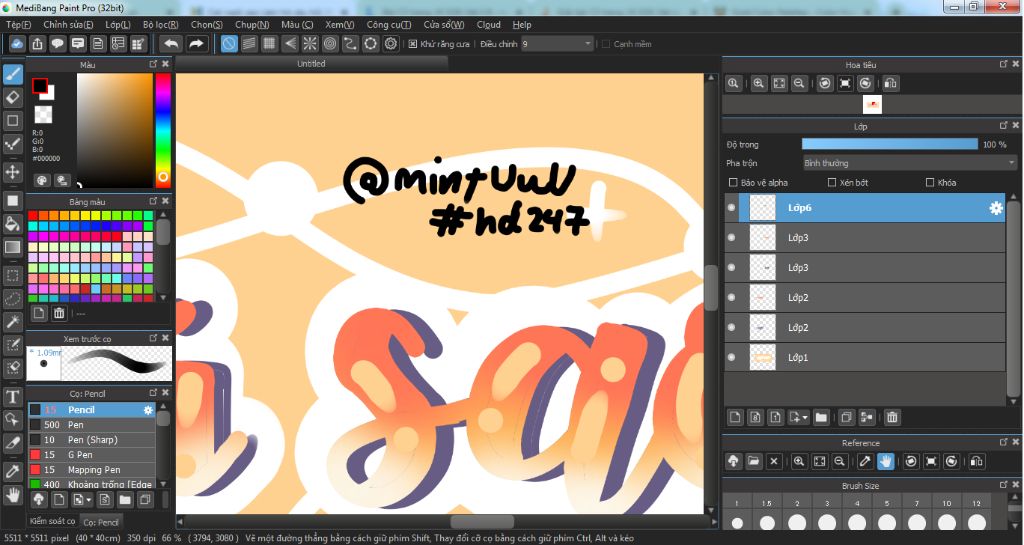Toggle visibility of second Lớp2 layer

tap(731, 327)
